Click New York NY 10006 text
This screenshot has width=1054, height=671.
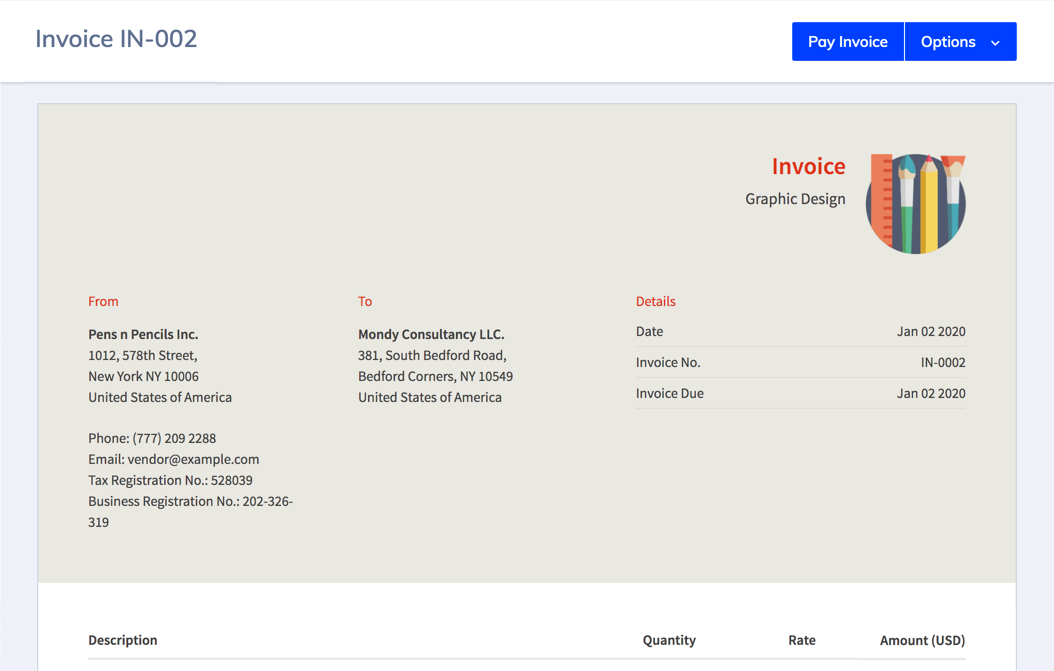143,377
